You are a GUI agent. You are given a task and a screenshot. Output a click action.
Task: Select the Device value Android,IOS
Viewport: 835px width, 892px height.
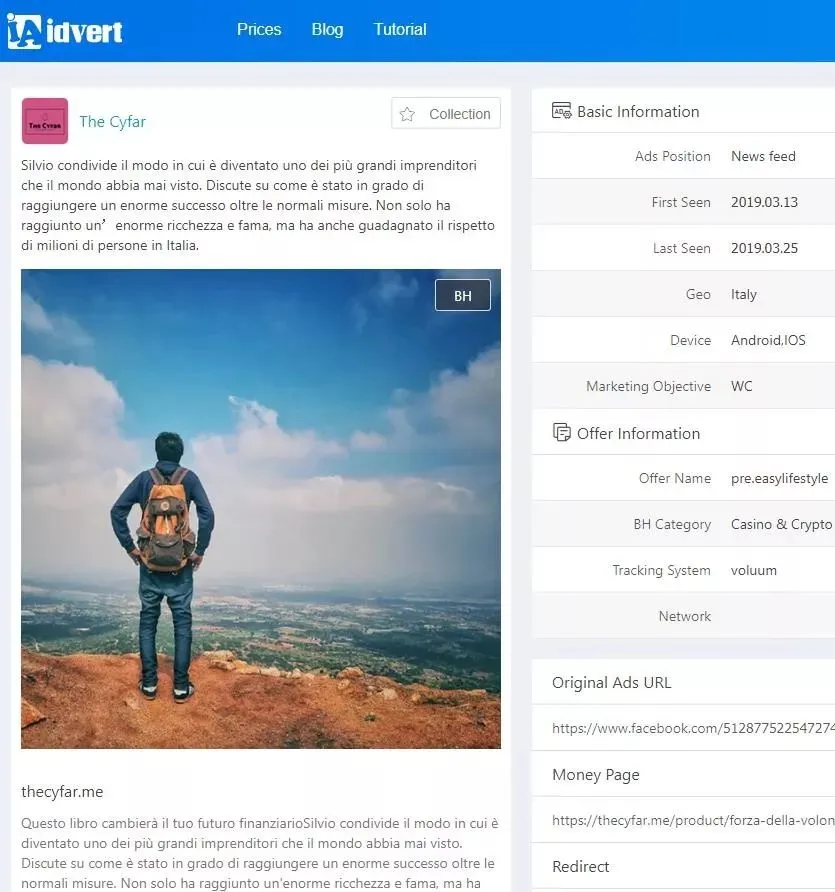click(x=768, y=340)
